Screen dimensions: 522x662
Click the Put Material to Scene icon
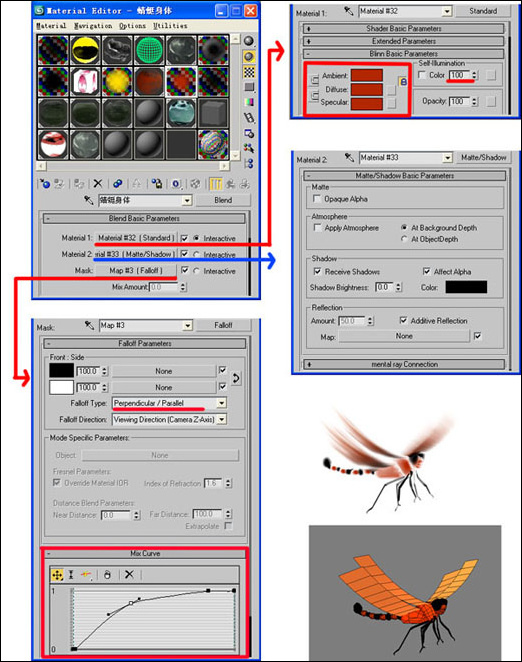[60, 184]
